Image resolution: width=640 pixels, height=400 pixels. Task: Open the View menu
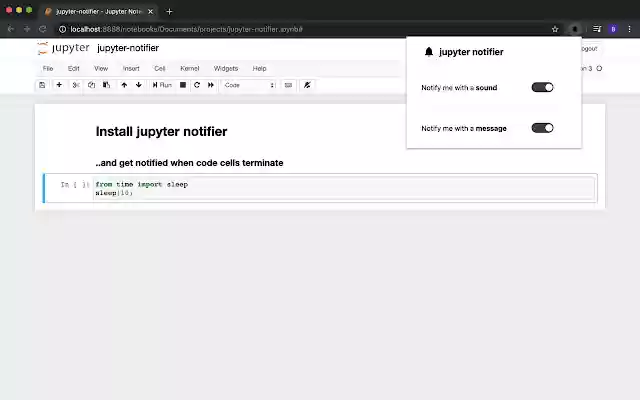coord(101,69)
